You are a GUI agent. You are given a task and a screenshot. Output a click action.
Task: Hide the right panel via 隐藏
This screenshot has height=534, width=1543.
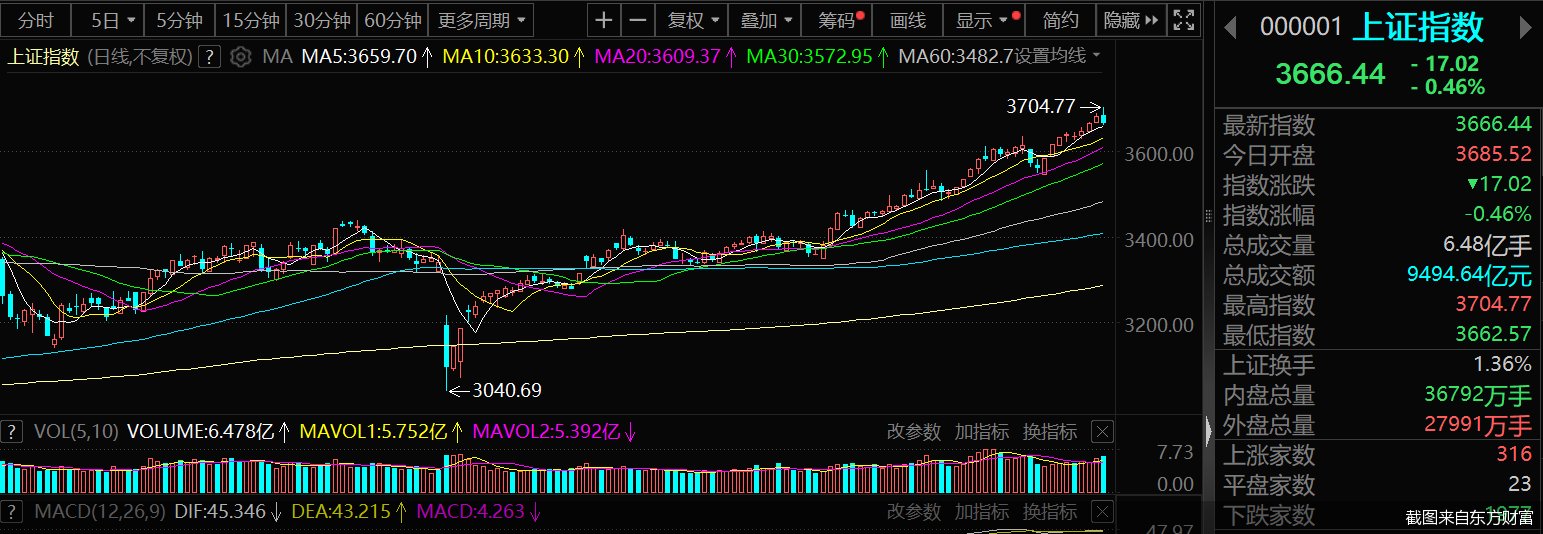click(1132, 20)
